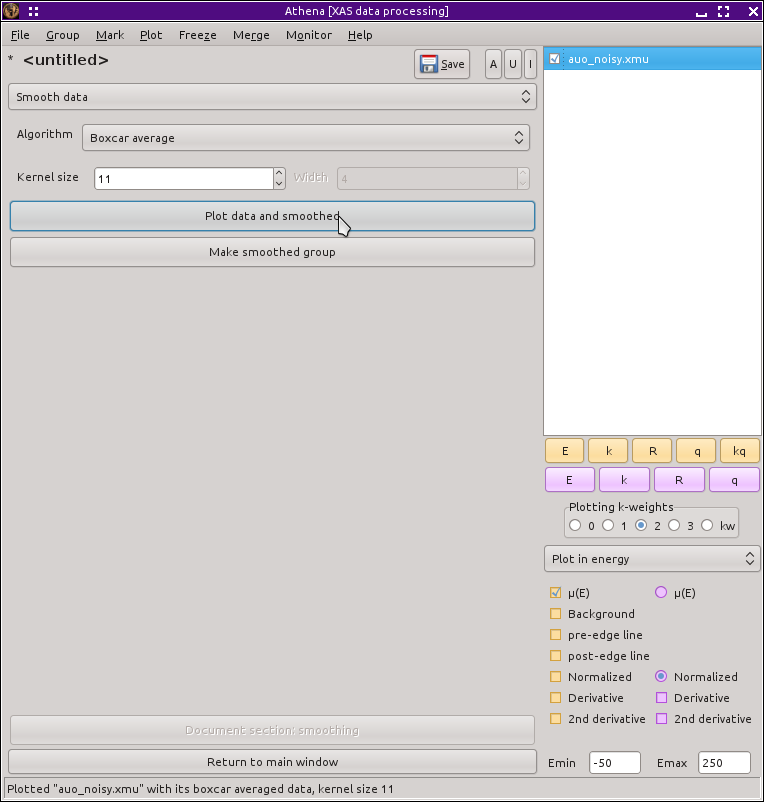Click the untitled project name label
The width and height of the screenshot is (764, 802).
[66, 60]
